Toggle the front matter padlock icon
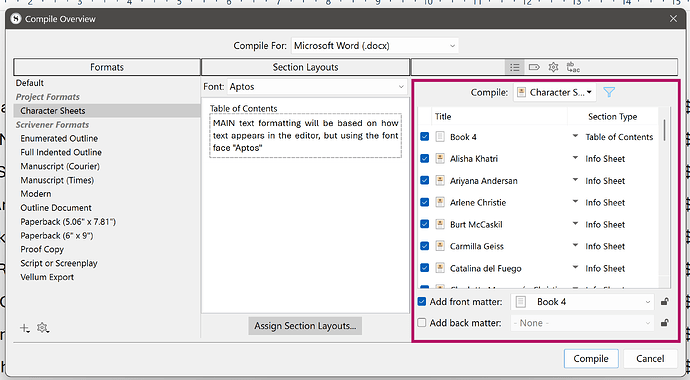The image size is (690, 380). pos(664,302)
